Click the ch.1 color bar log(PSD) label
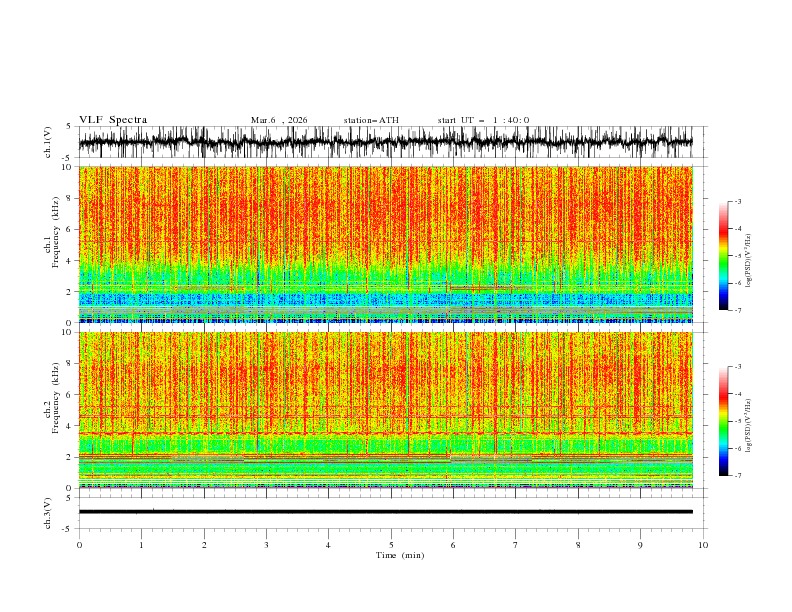The image size is (792, 612). coord(748,261)
